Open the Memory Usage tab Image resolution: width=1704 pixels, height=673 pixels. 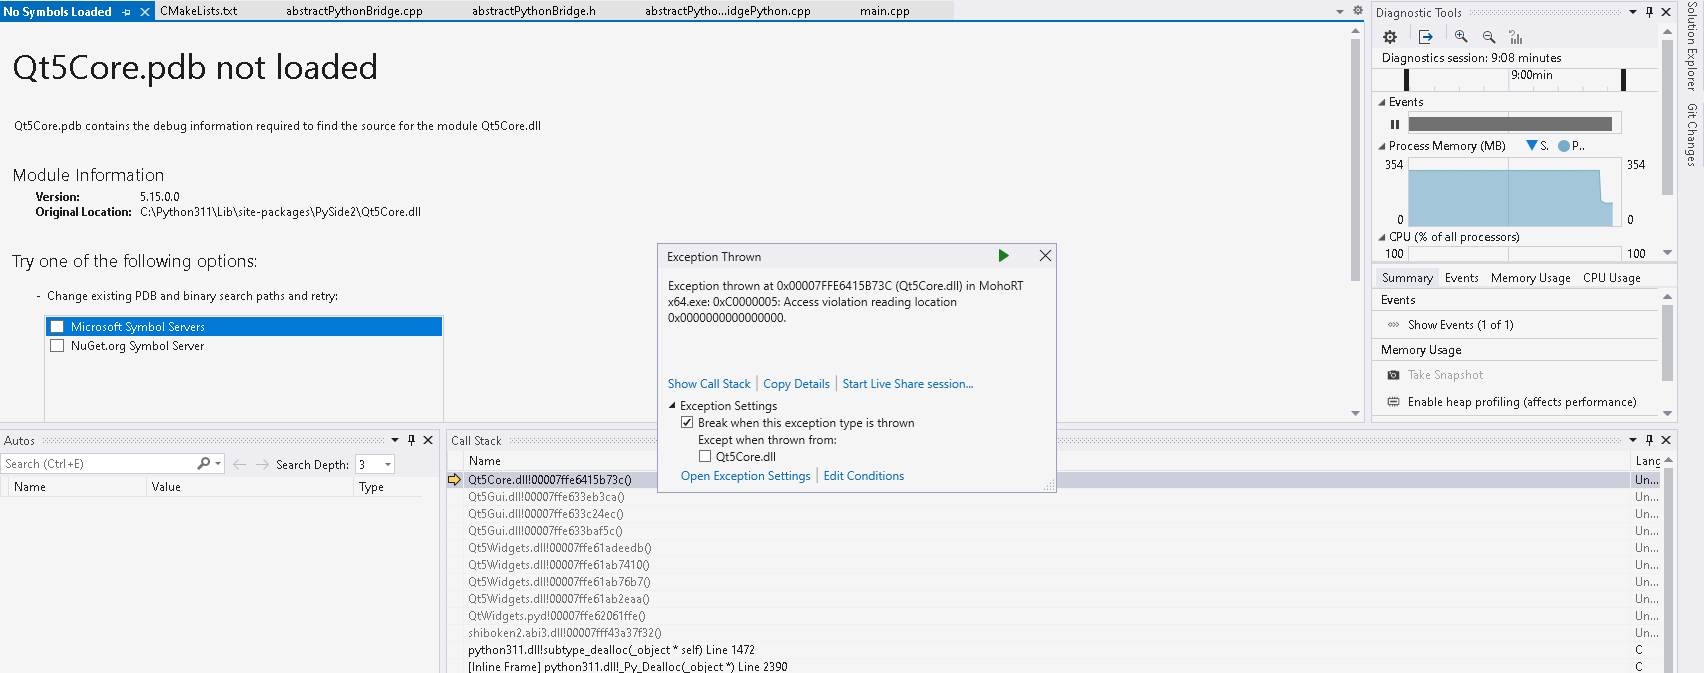(x=1530, y=278)
